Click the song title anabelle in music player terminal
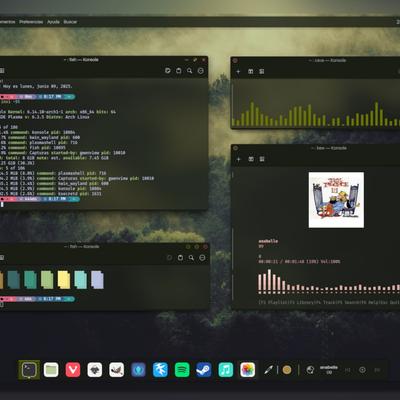 (268, 241)
